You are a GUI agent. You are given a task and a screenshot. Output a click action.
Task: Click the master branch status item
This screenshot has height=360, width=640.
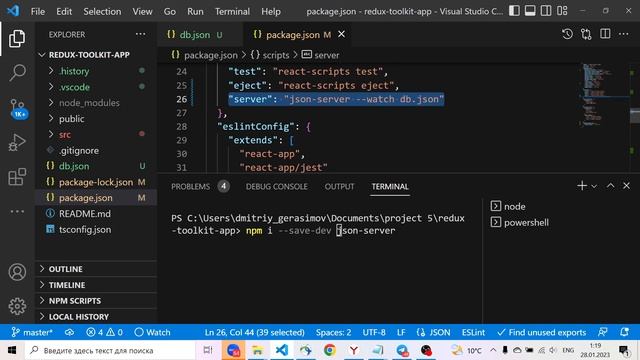[x=32, y=332]
